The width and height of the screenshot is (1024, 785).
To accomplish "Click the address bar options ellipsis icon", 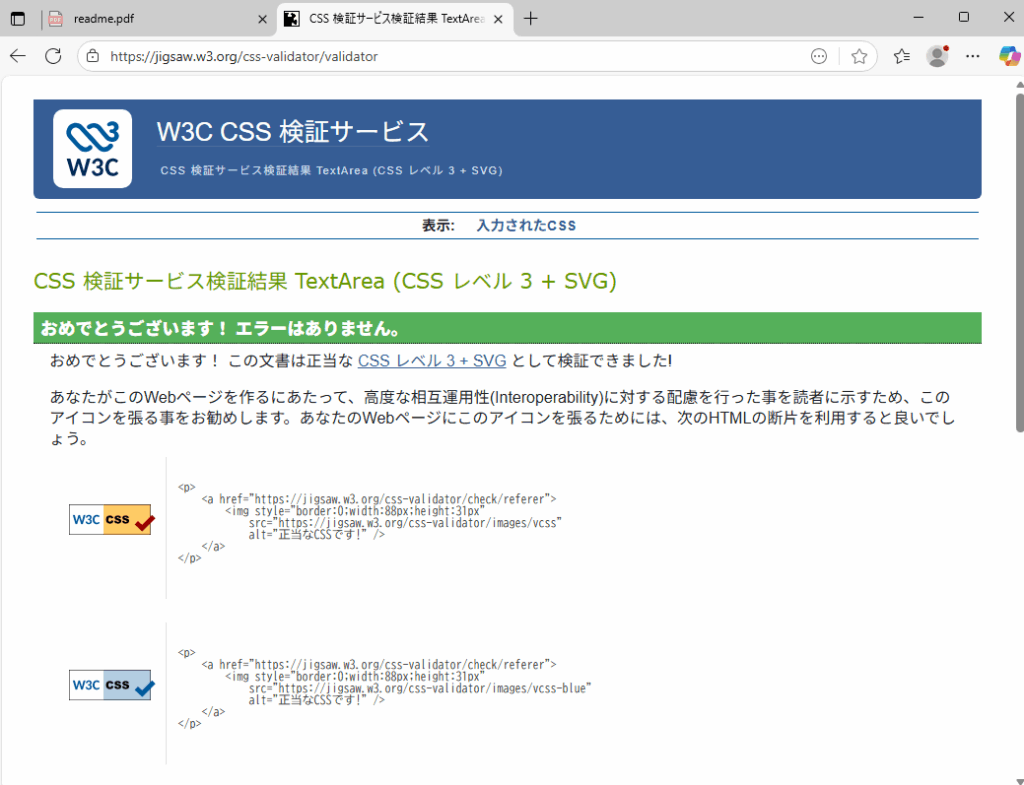I will pos(819,57).
